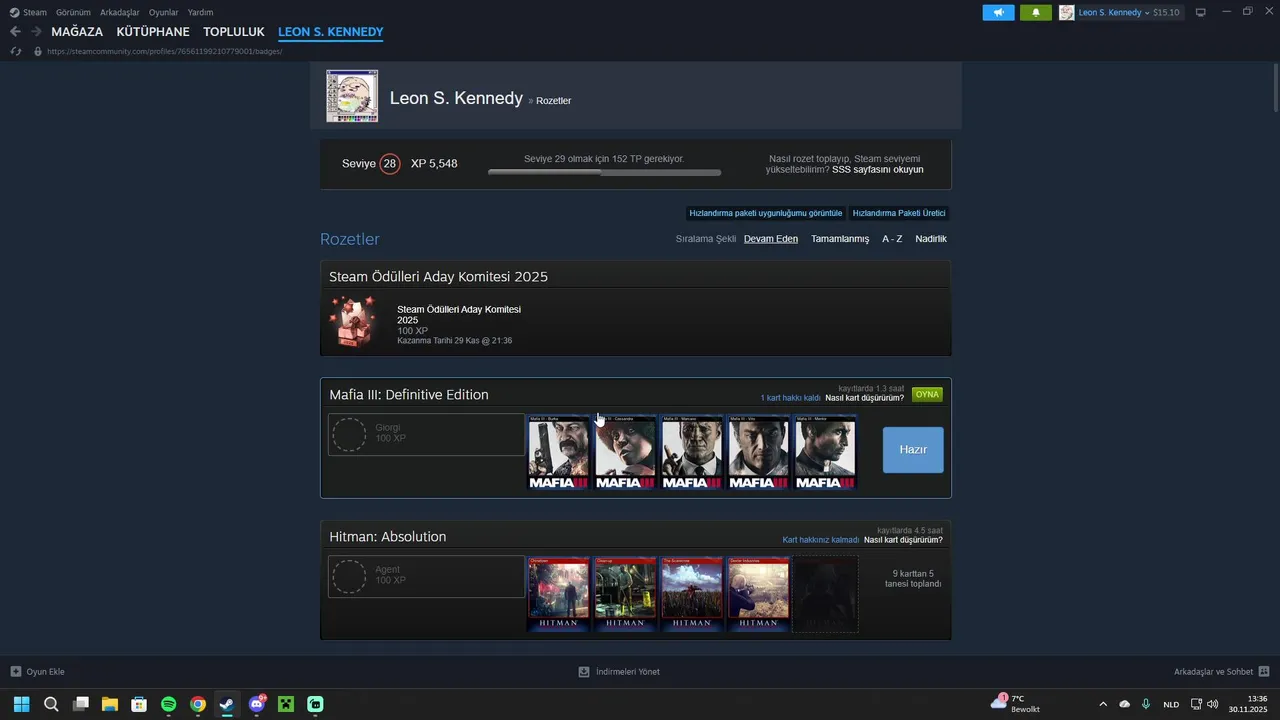
Task: Open the Görünüm menu
Action: click(x=73, y=12)
